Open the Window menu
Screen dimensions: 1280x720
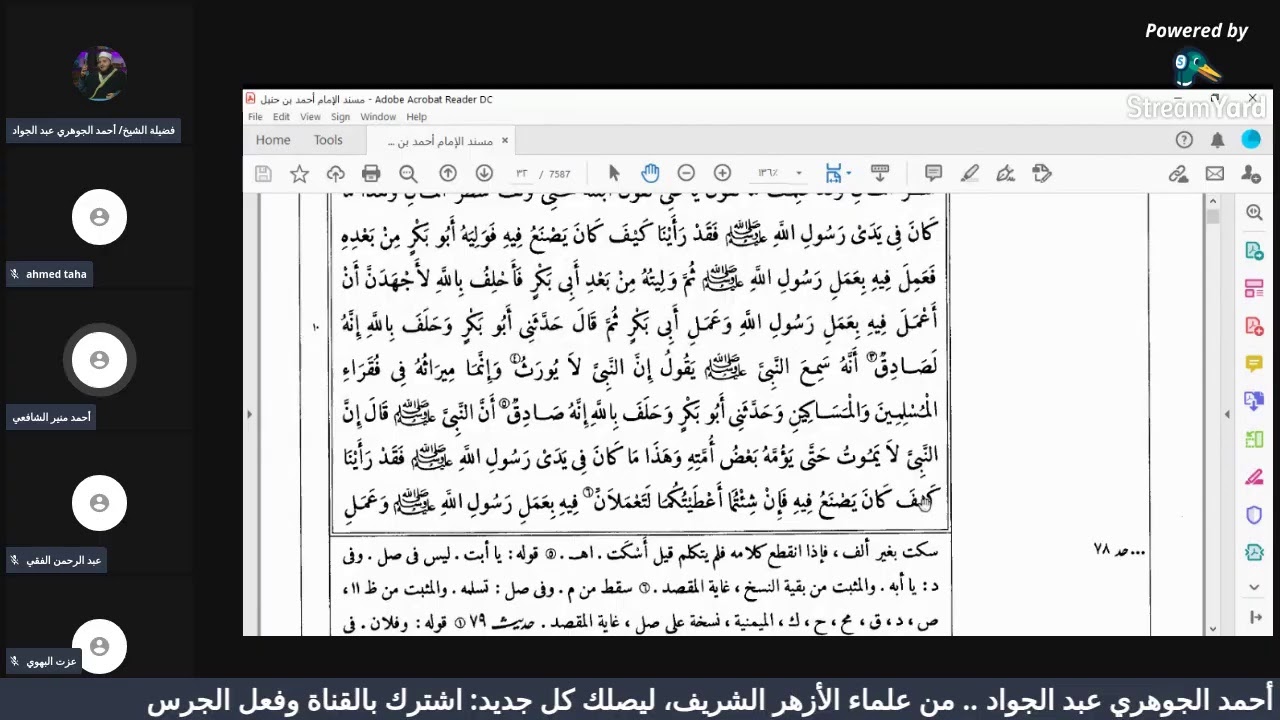coord(378,117)
